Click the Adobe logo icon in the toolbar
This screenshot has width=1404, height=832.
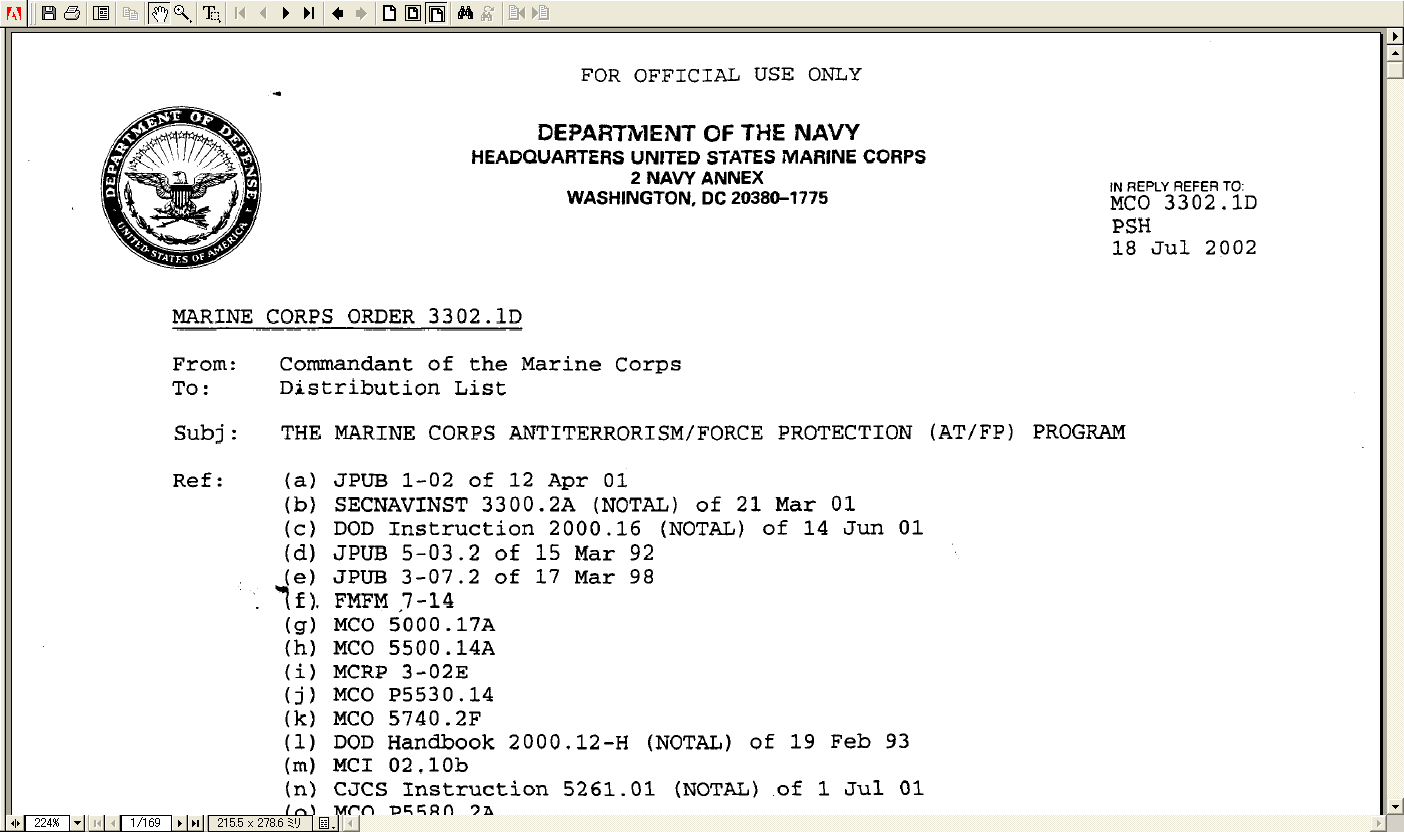click(x=13, y=13)
